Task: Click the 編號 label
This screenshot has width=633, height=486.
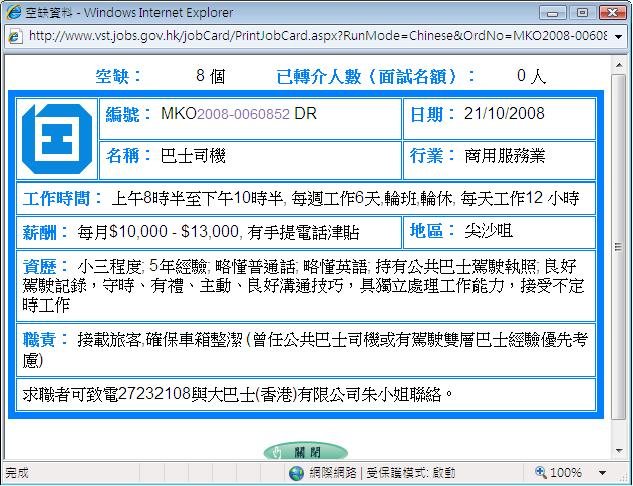Action: pyautogui.click(x=128, y=114)
